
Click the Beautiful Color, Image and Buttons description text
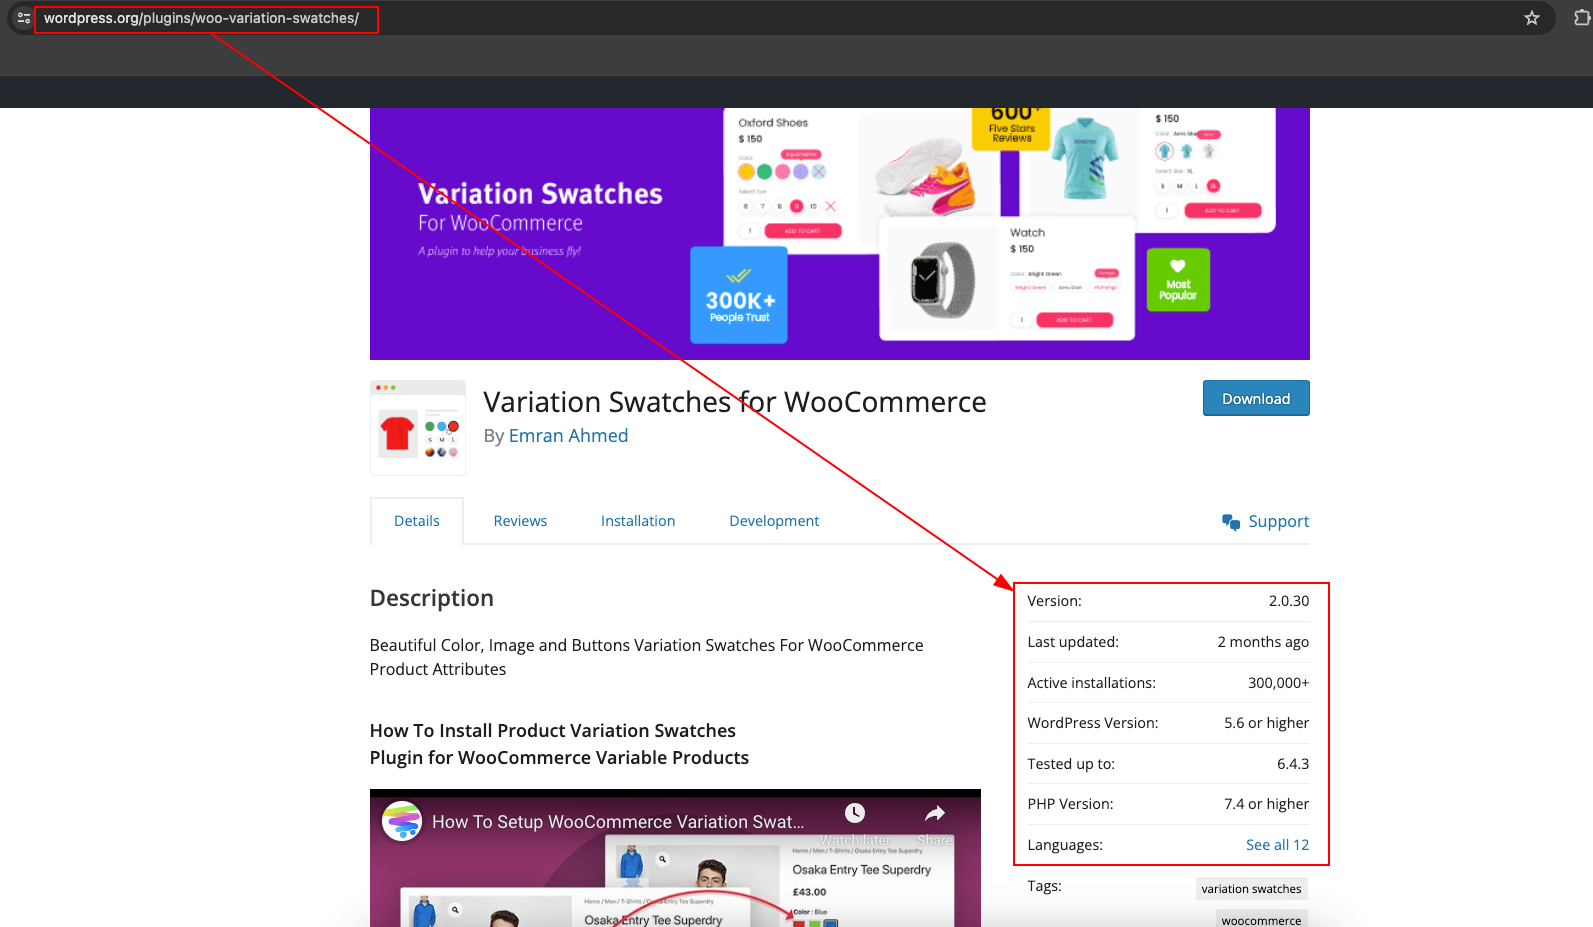point(646,657)
